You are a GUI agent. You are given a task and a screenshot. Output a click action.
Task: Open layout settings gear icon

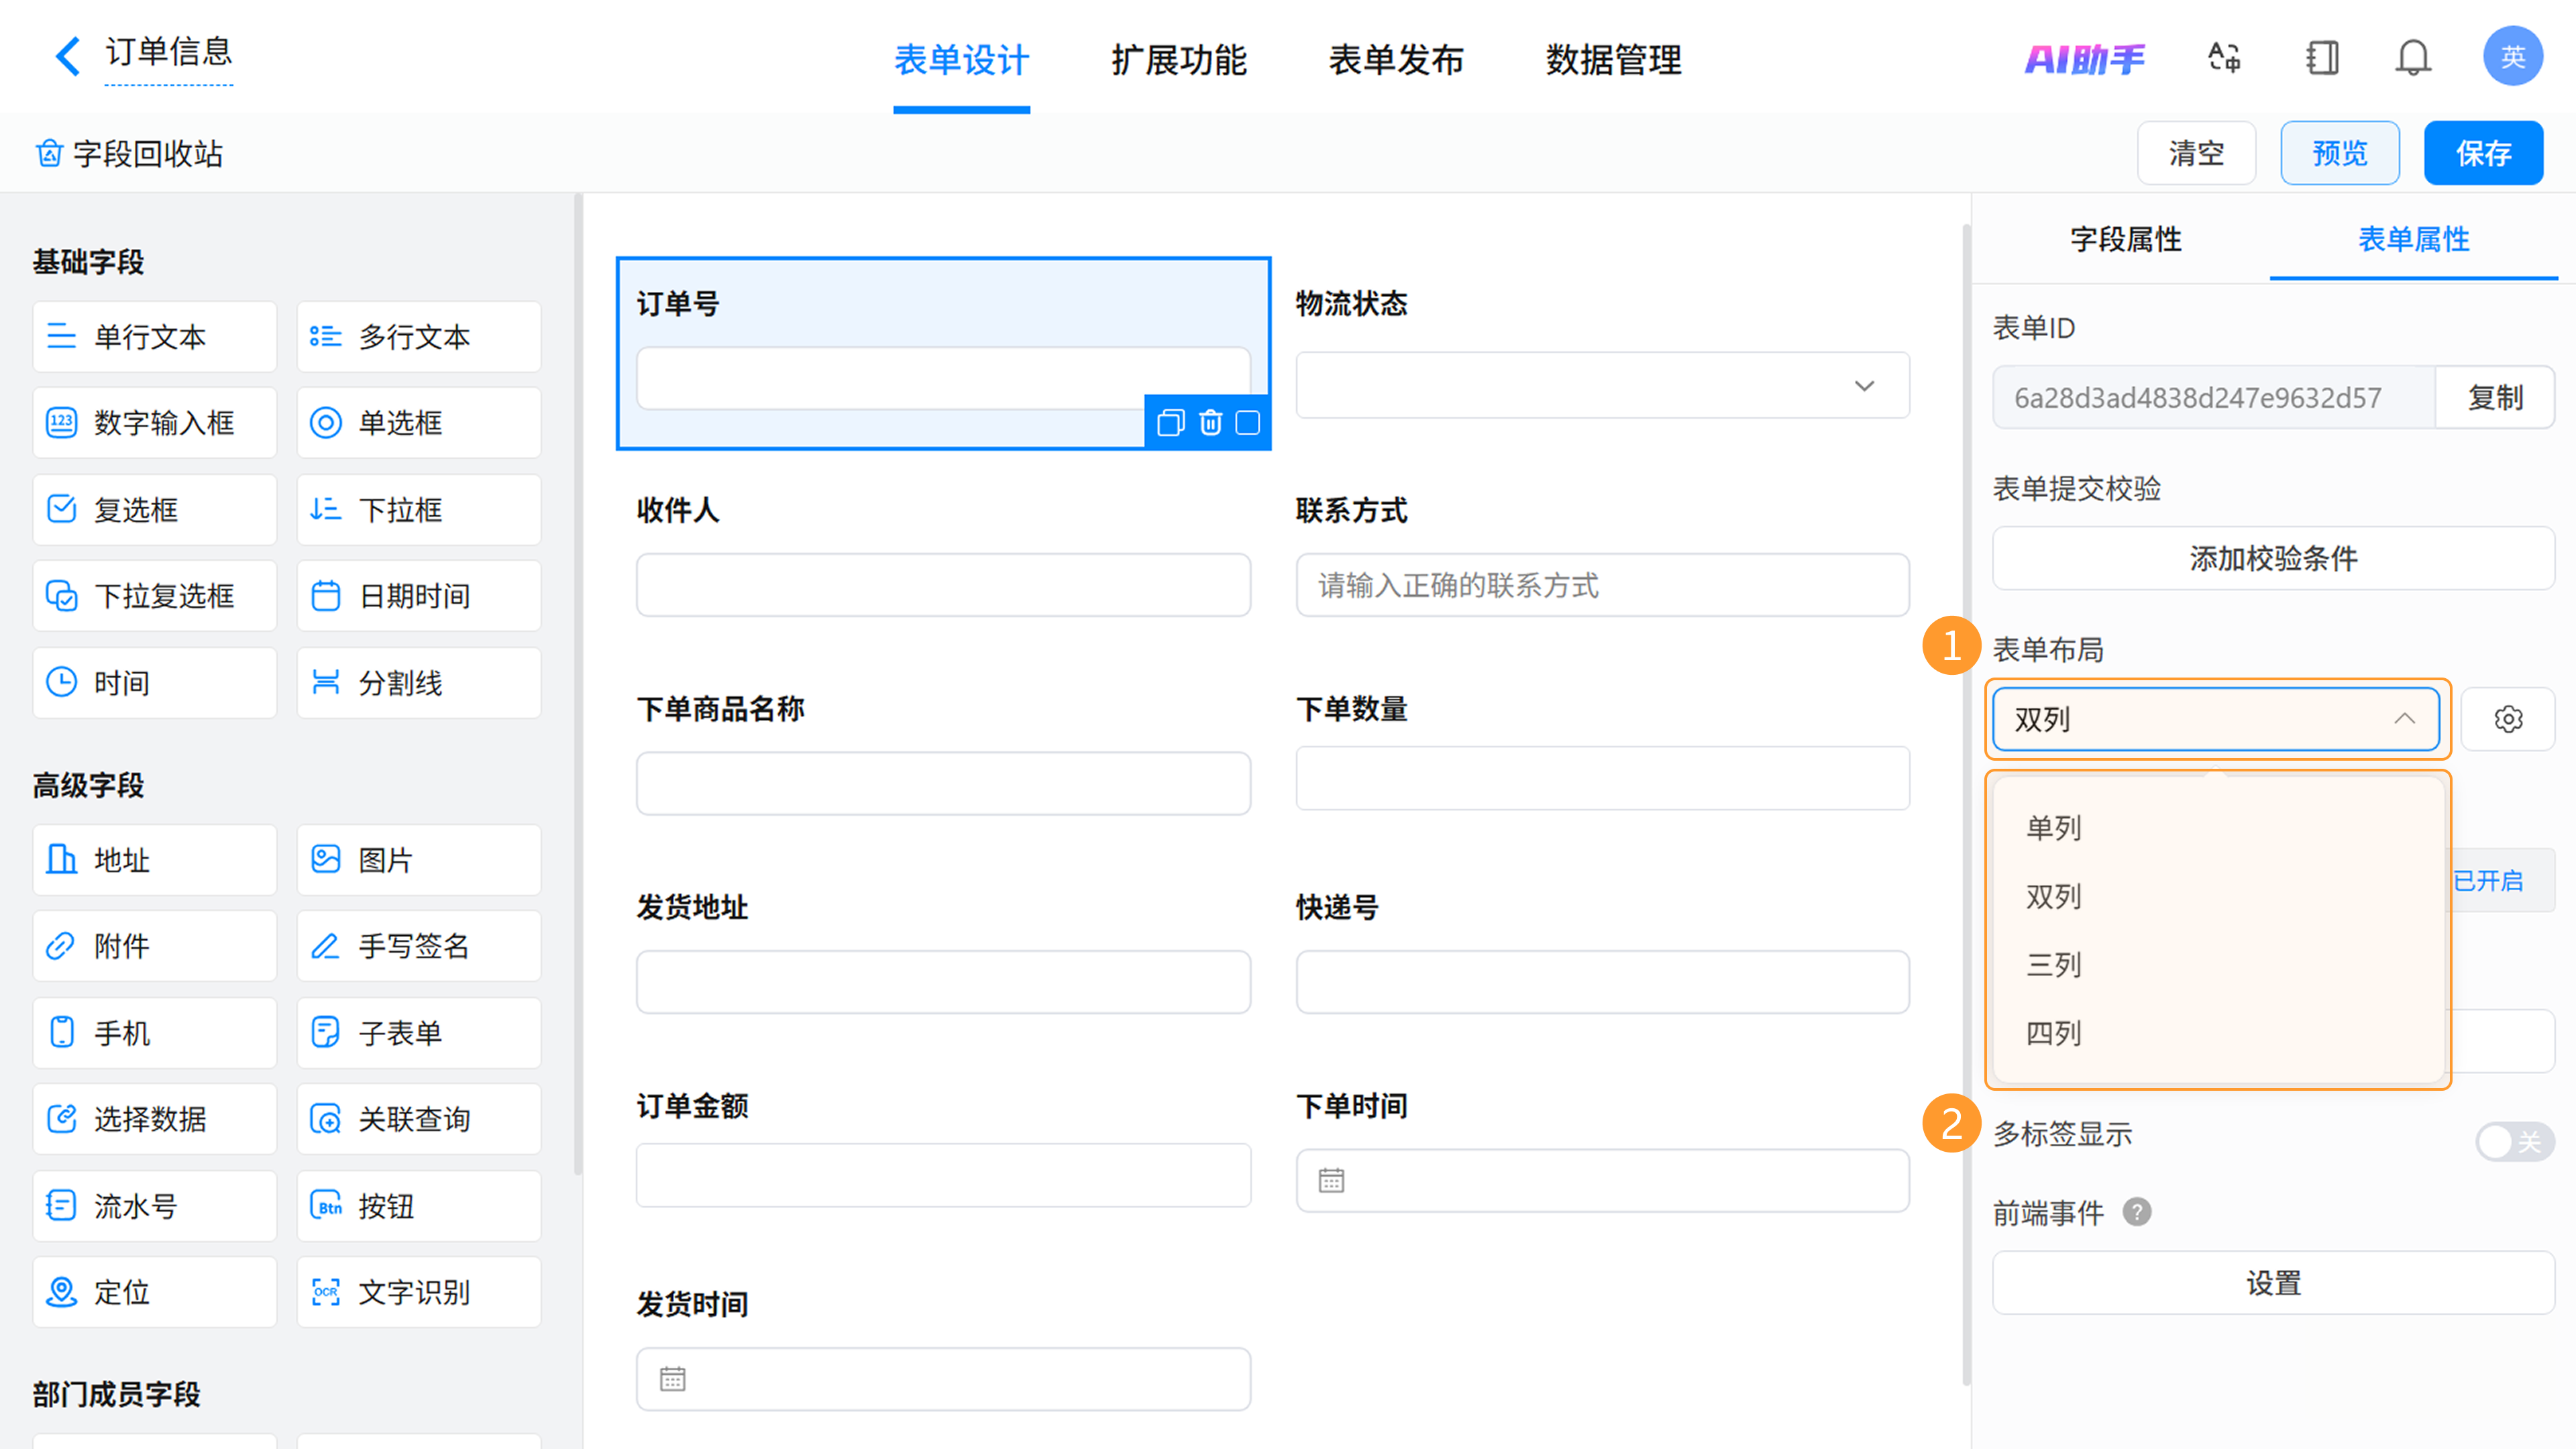pyautogui.click(x=2508, y=719)
